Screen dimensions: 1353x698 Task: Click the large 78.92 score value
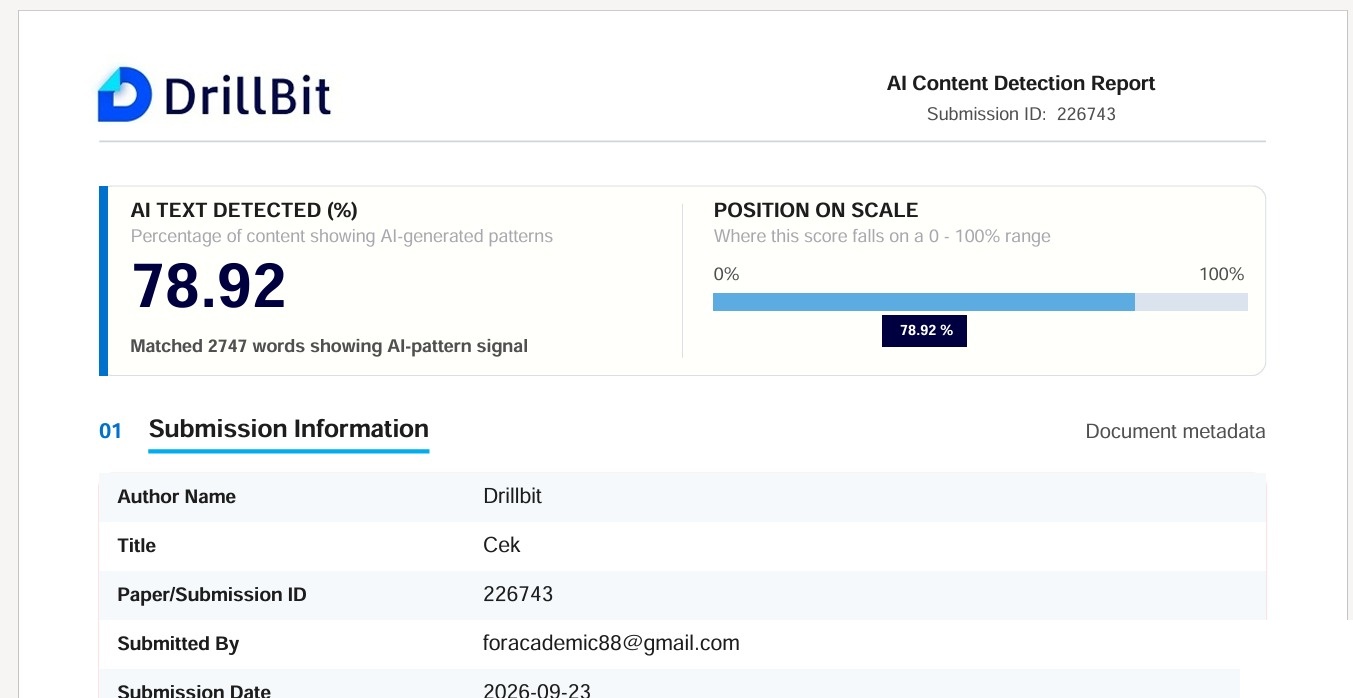209,286
